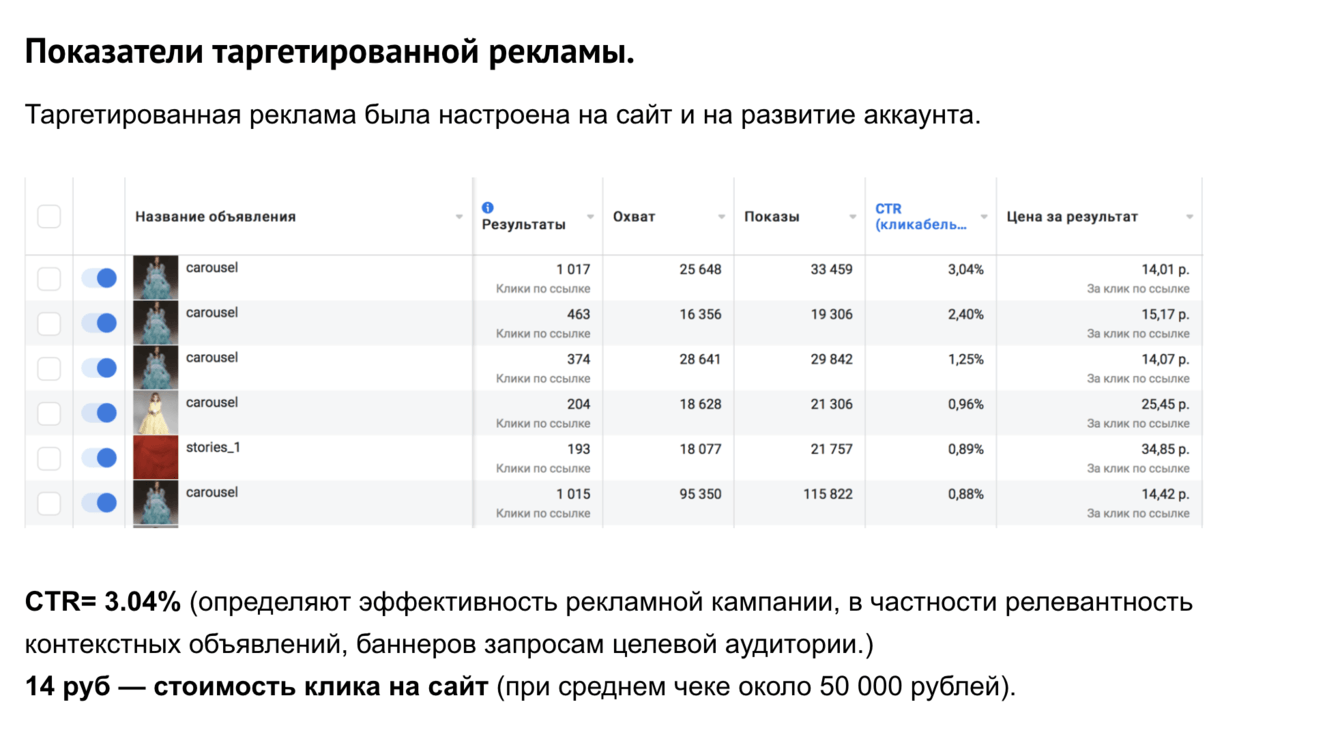Click the 14,01 р. price cell

[x=1165, y=270]
